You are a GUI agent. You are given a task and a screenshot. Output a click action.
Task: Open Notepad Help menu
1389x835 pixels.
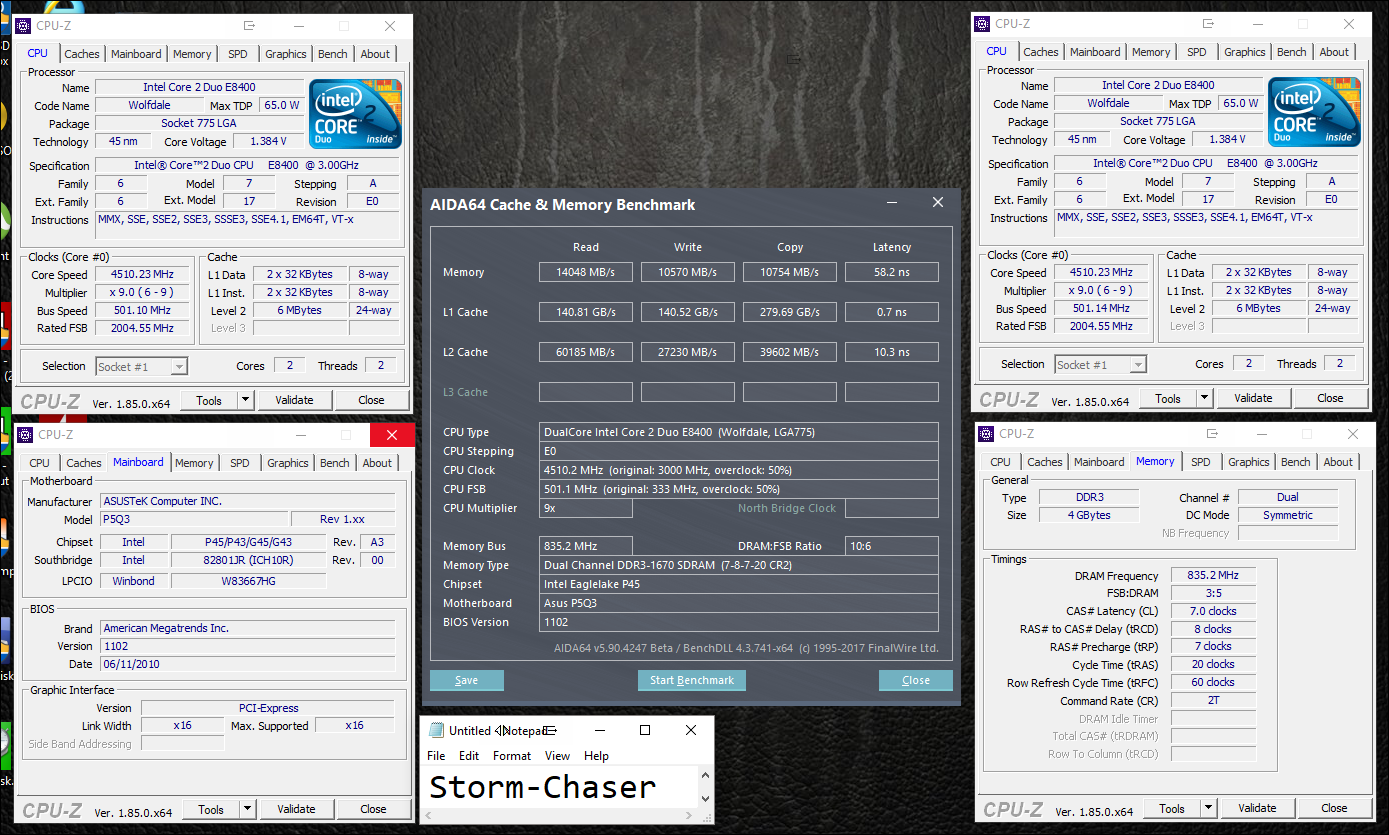(596, 756)
